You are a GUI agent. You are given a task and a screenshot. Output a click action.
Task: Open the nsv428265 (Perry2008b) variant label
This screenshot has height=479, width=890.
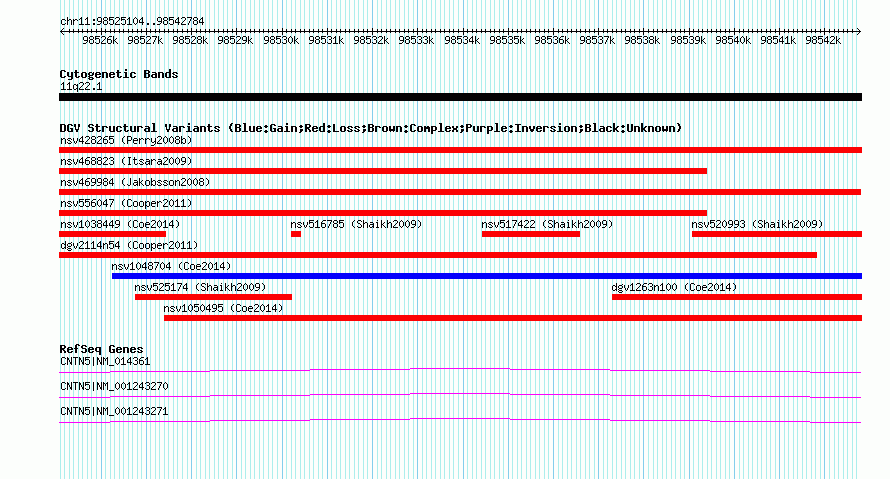(126, 140)
